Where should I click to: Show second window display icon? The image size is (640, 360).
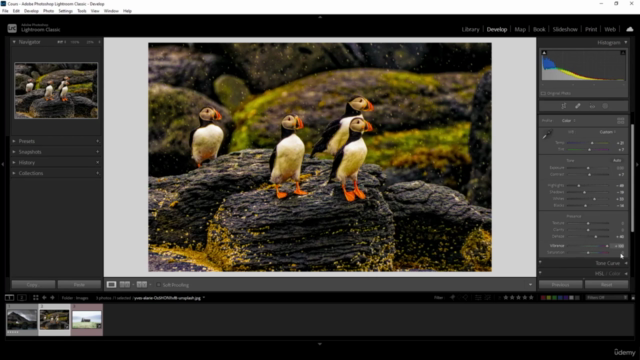tap(22, 298)
